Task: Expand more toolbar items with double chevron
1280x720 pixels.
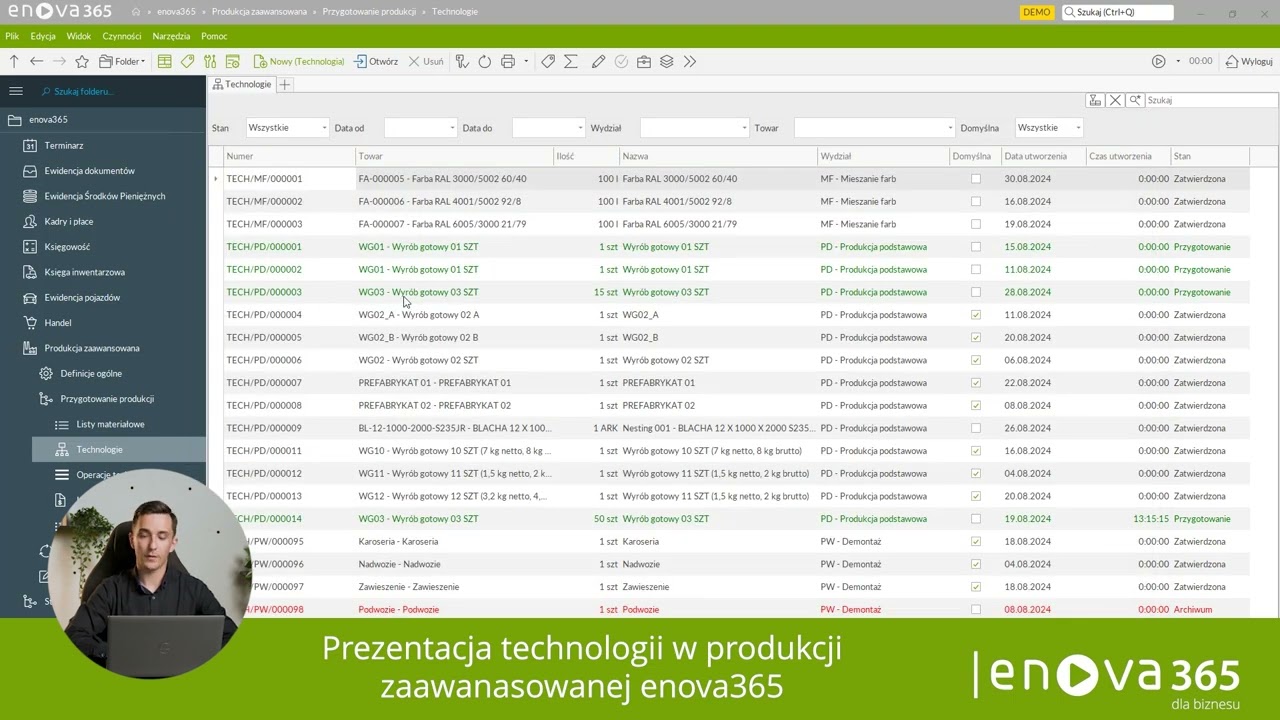Action: (690, 61)
